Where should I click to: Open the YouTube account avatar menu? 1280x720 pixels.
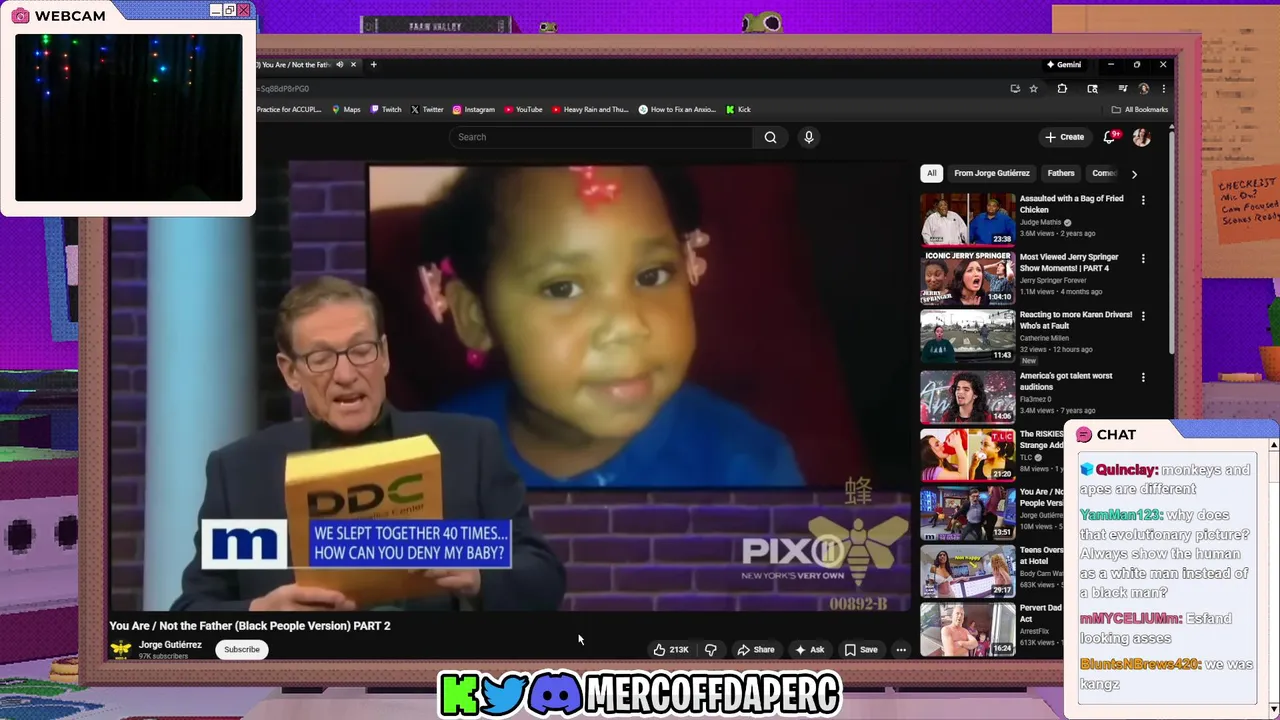pyautogui.click(x=1141, y=137)
